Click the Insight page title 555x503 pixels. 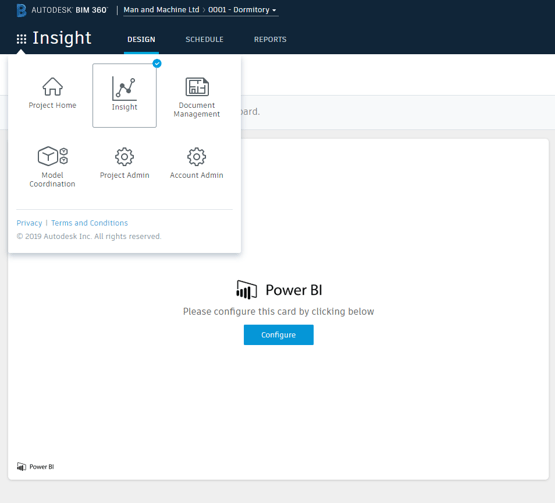pyautogui.click(x=62, y=38)
